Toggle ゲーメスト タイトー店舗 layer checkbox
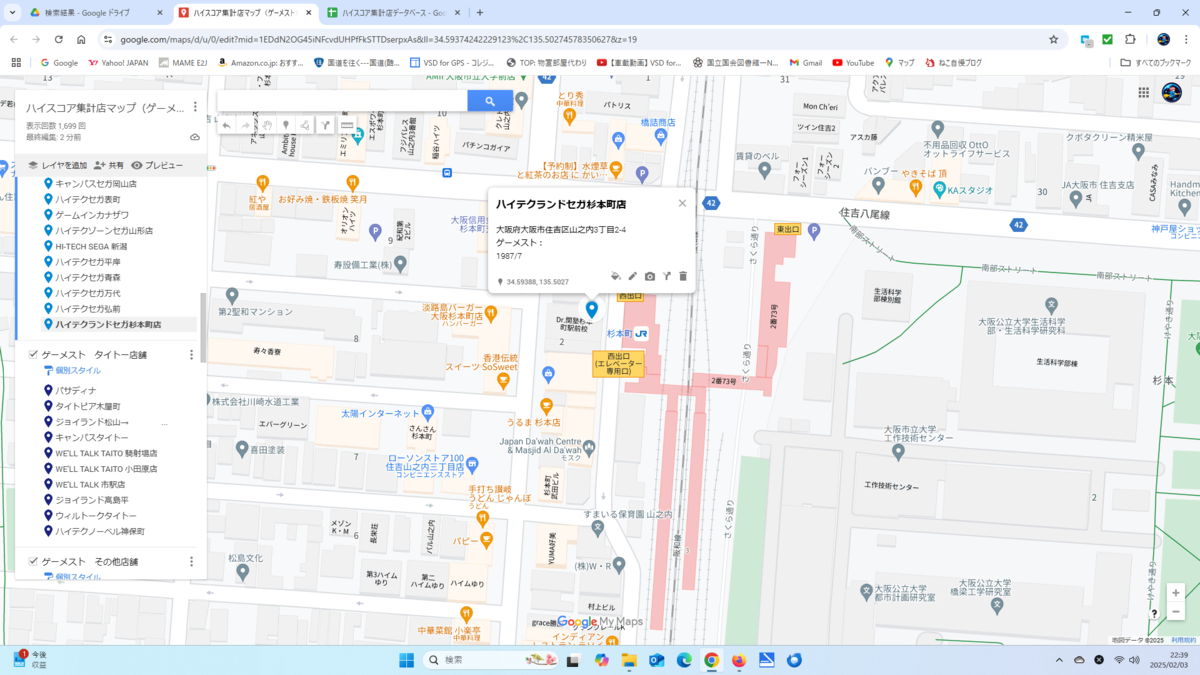Screen dimensions: 1200x675 pyautogui.click(x=33, y=355)
